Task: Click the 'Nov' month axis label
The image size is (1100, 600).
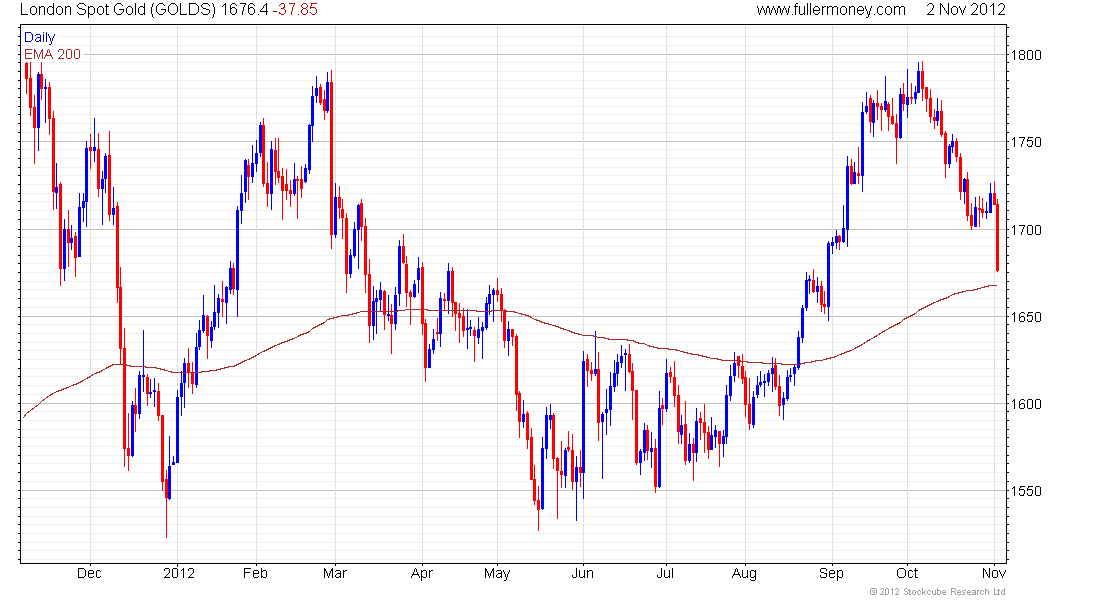Action: (x=994, y=573)
